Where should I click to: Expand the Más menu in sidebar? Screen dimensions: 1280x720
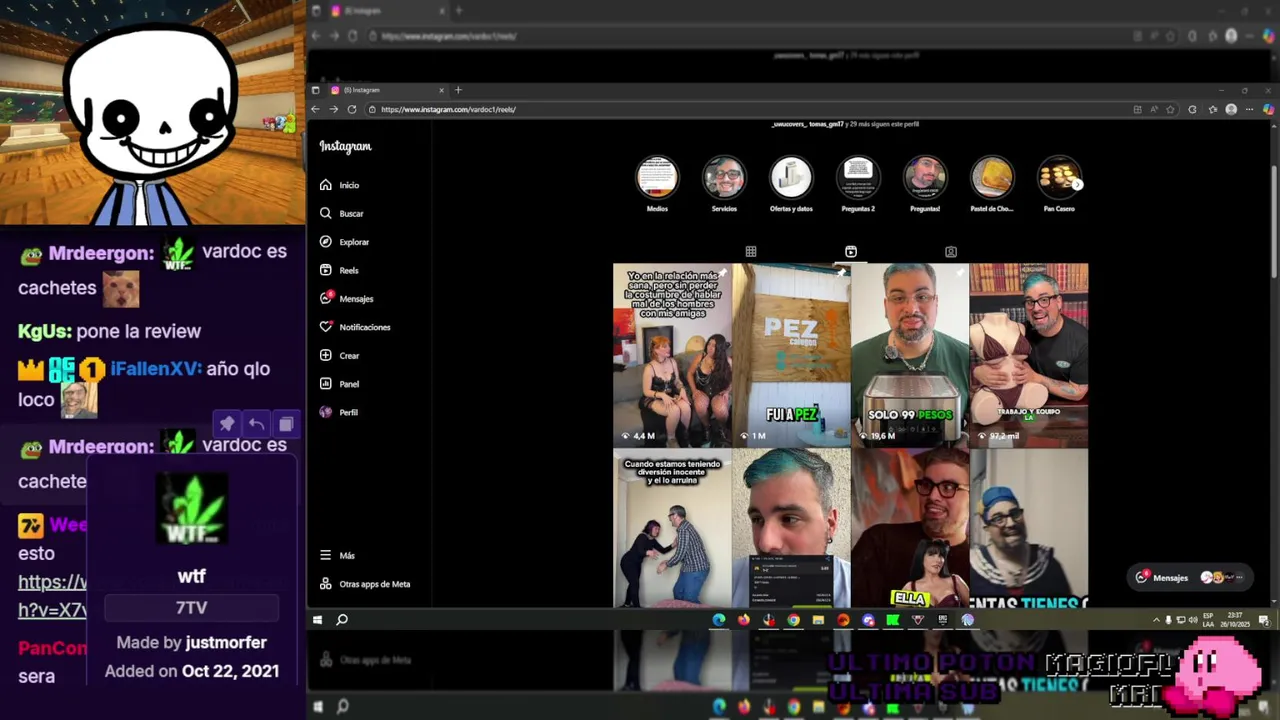(x=337, y=555)
